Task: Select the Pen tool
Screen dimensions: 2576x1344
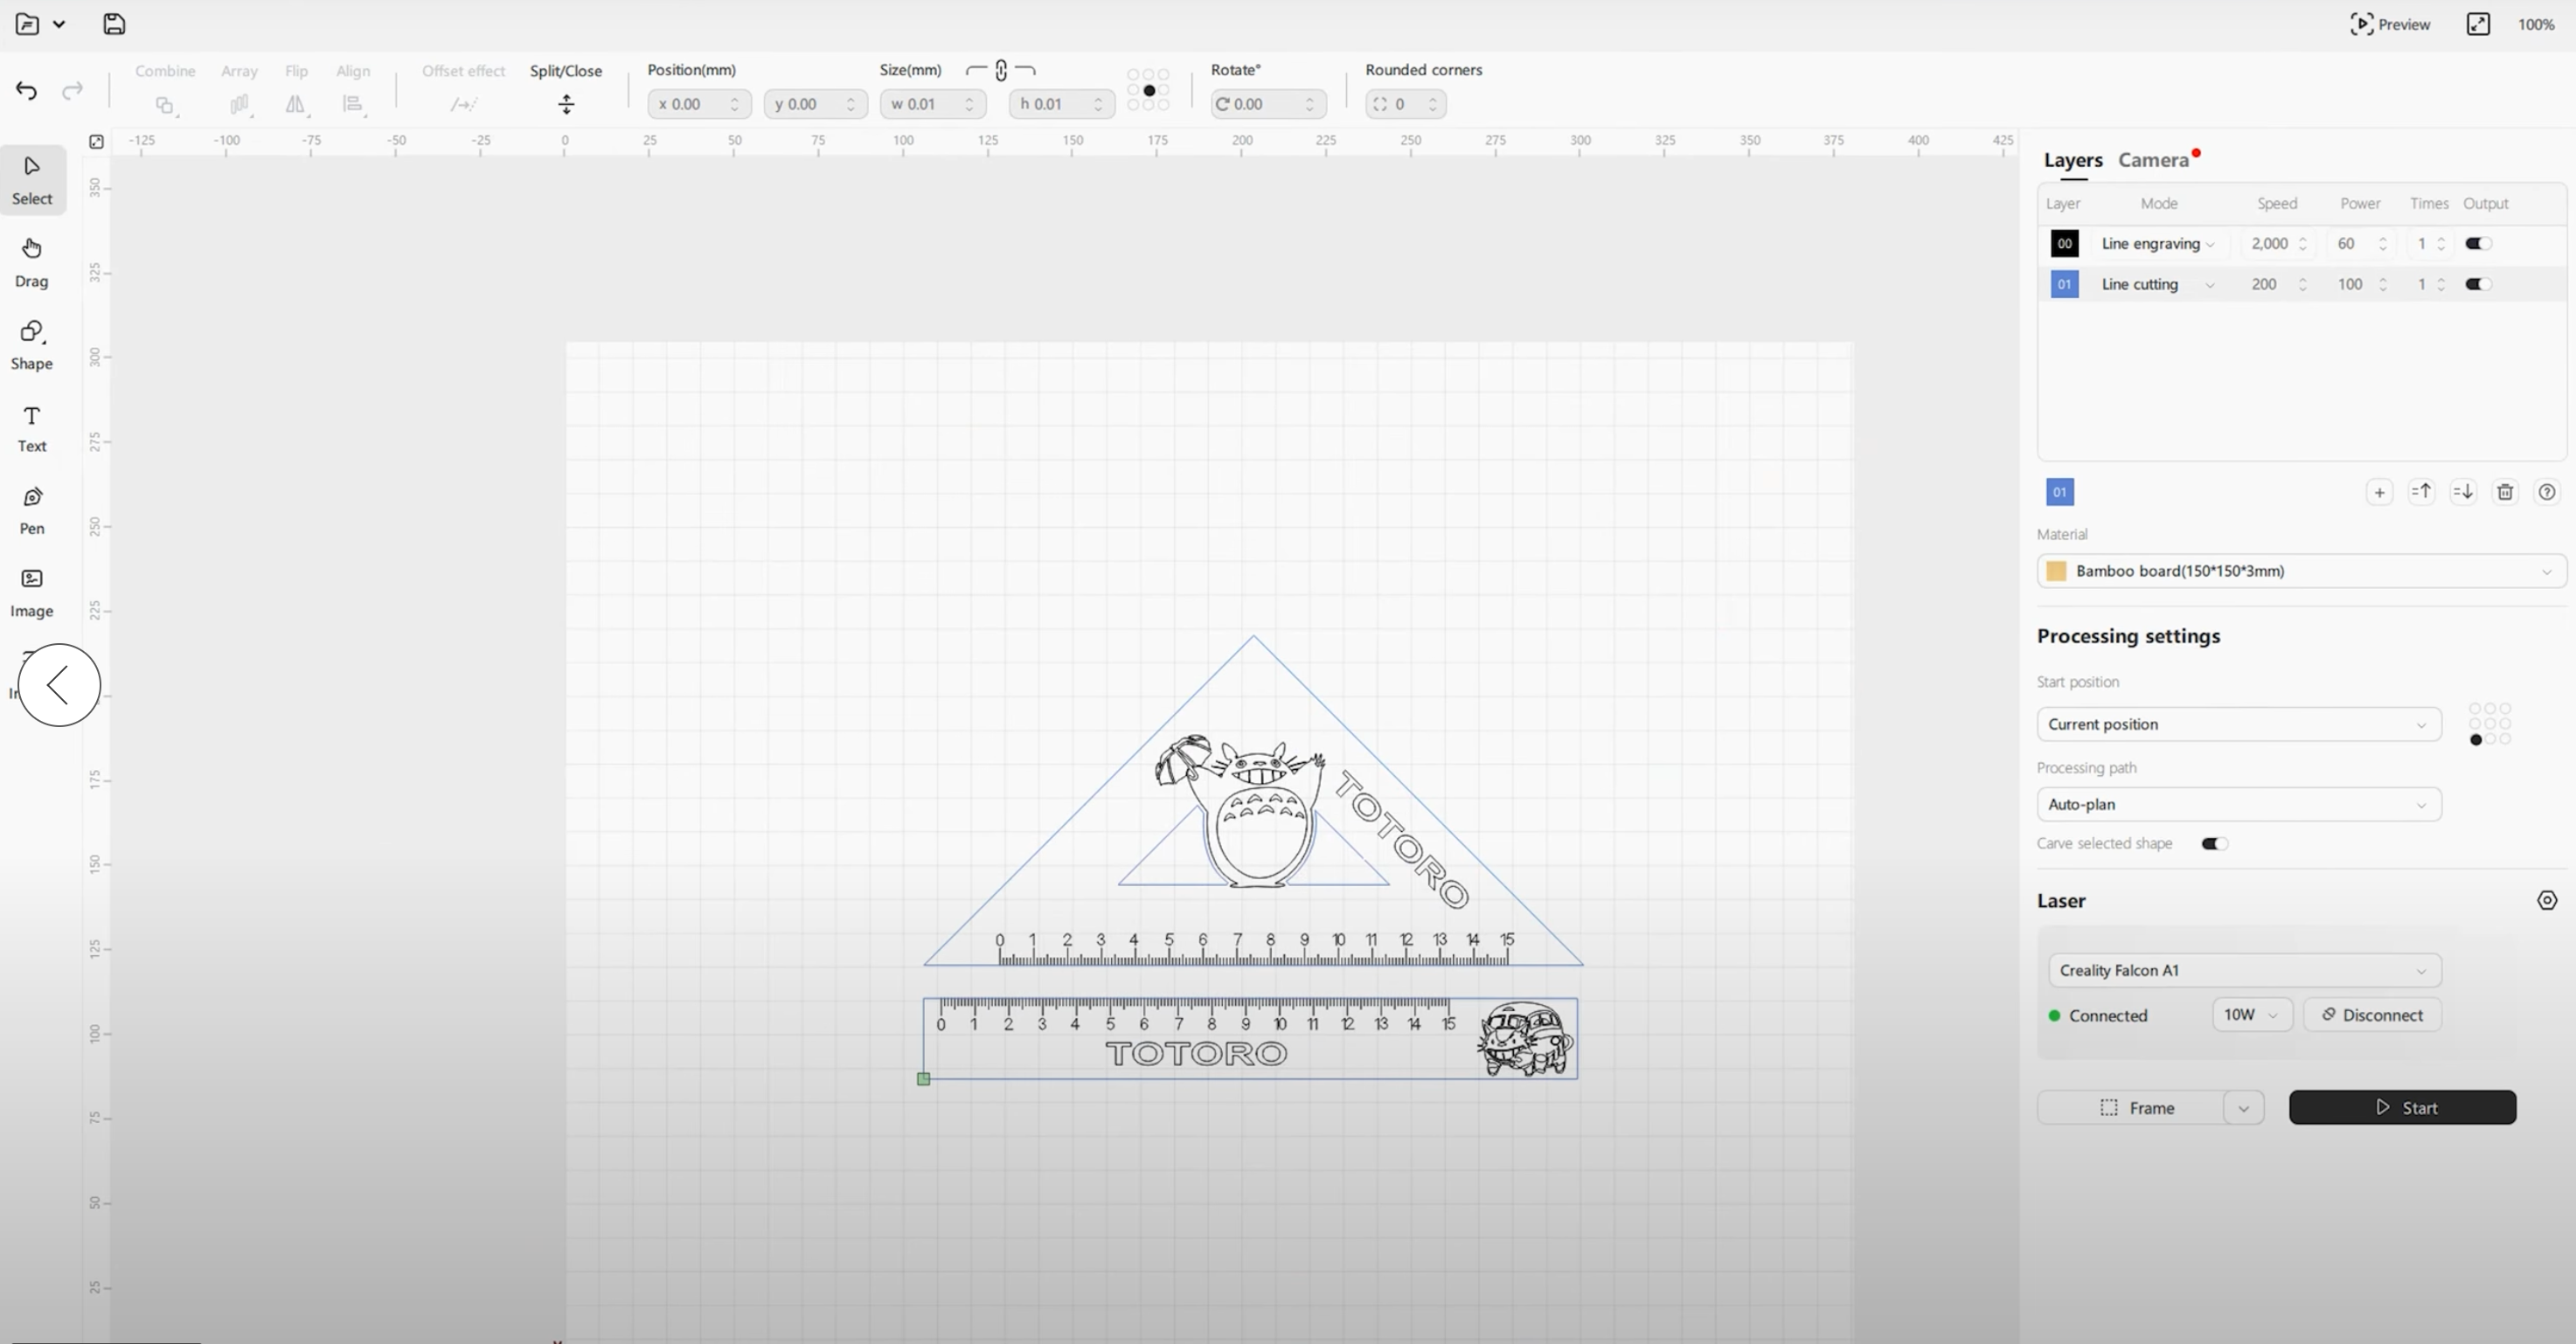Action: pos(32,510)
